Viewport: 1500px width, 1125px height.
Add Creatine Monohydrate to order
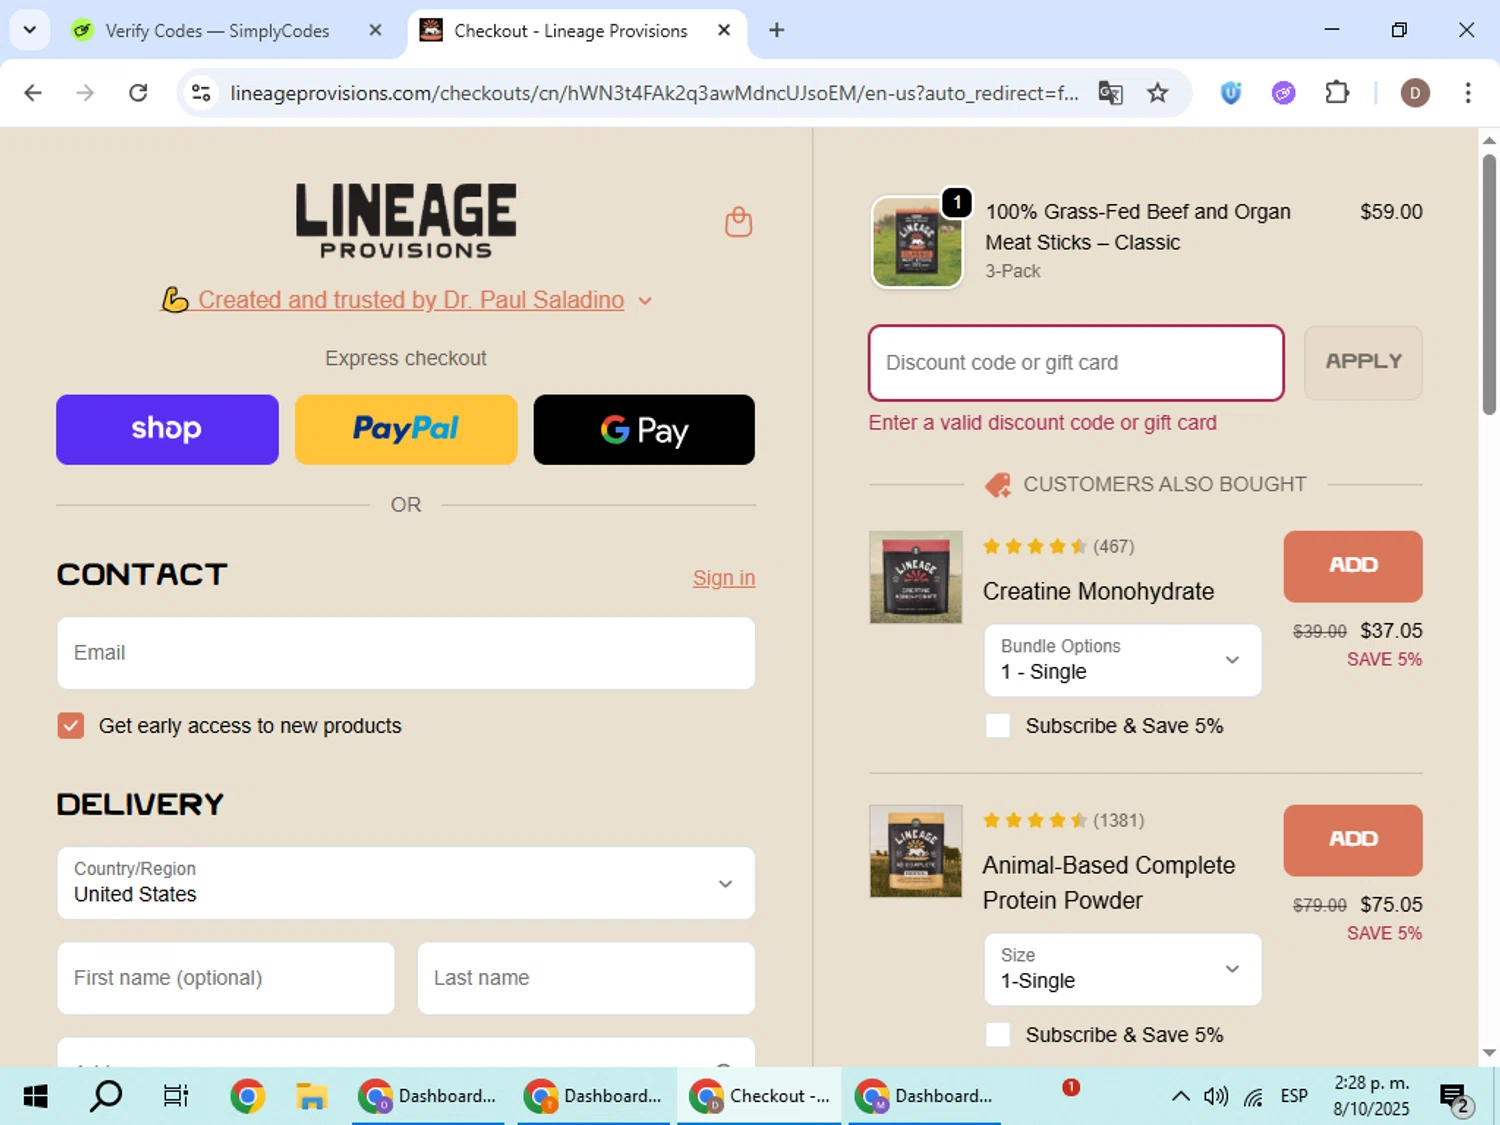point(1353,566)
